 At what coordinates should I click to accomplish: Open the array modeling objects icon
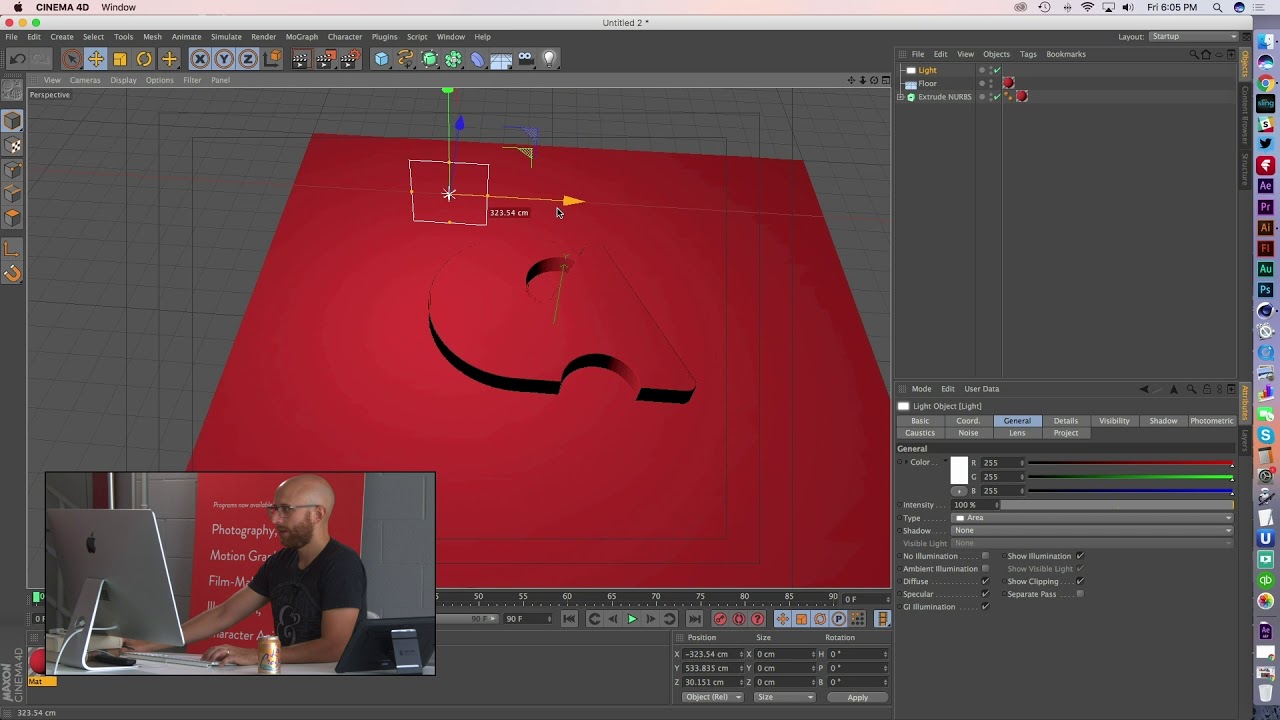pyautogui.click(x=453, y=59)
